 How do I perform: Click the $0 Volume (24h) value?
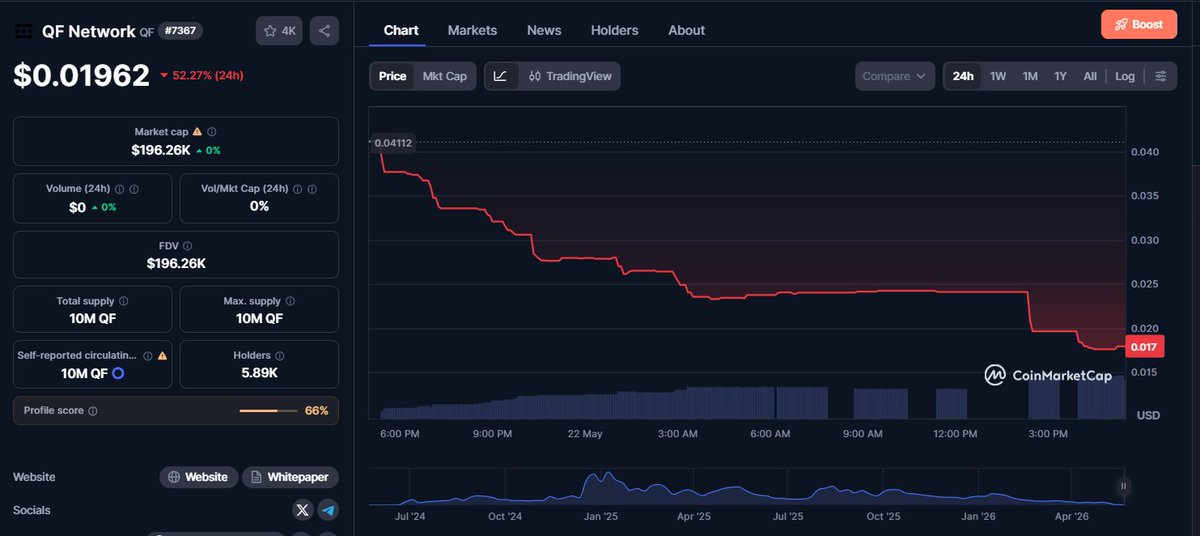click(77, 207)
